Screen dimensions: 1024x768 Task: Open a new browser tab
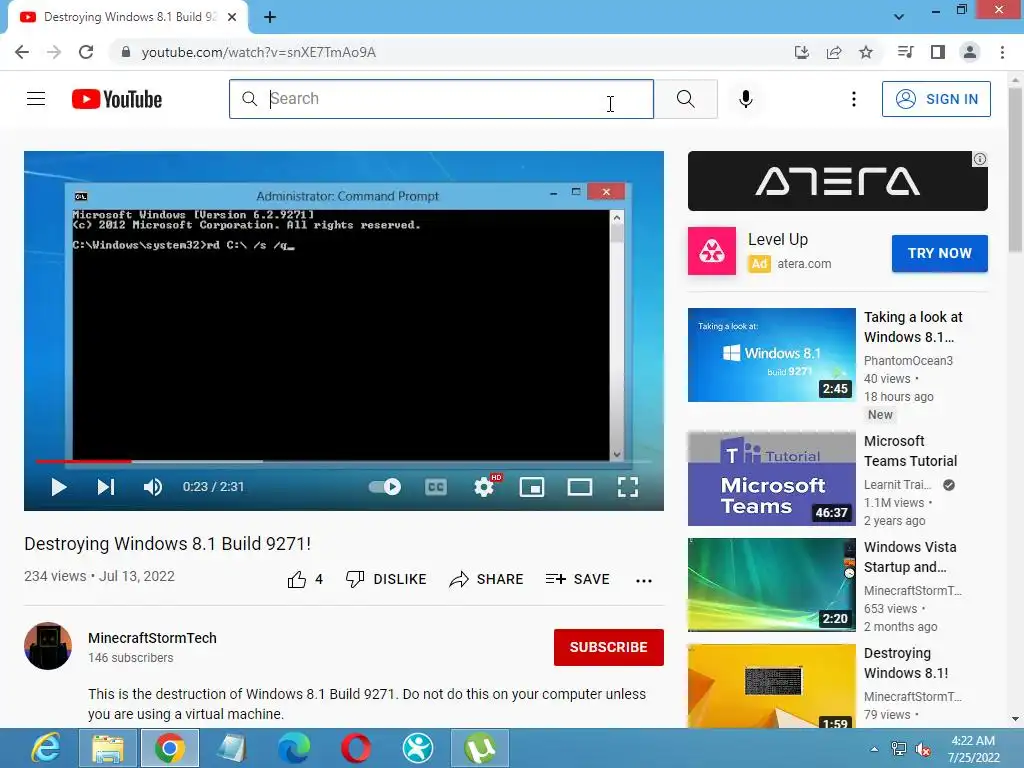pos(270,18)
